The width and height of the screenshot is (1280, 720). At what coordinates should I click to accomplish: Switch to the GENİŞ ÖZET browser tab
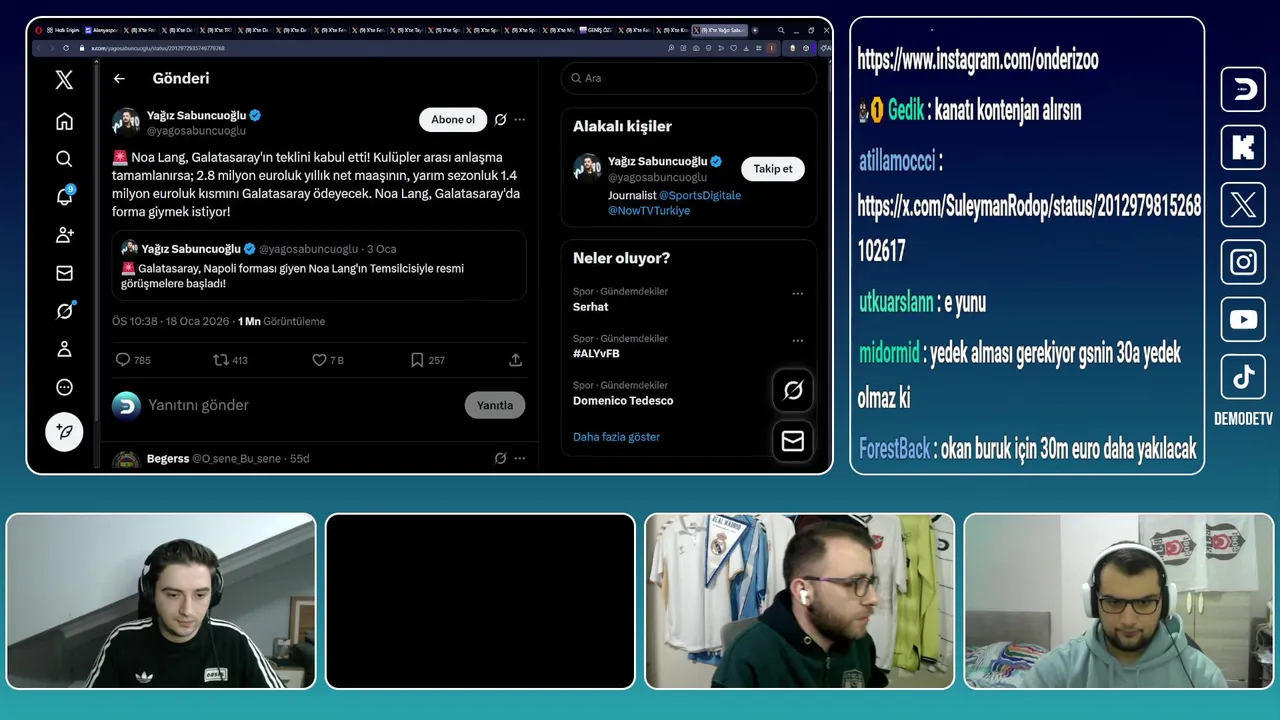597,30
